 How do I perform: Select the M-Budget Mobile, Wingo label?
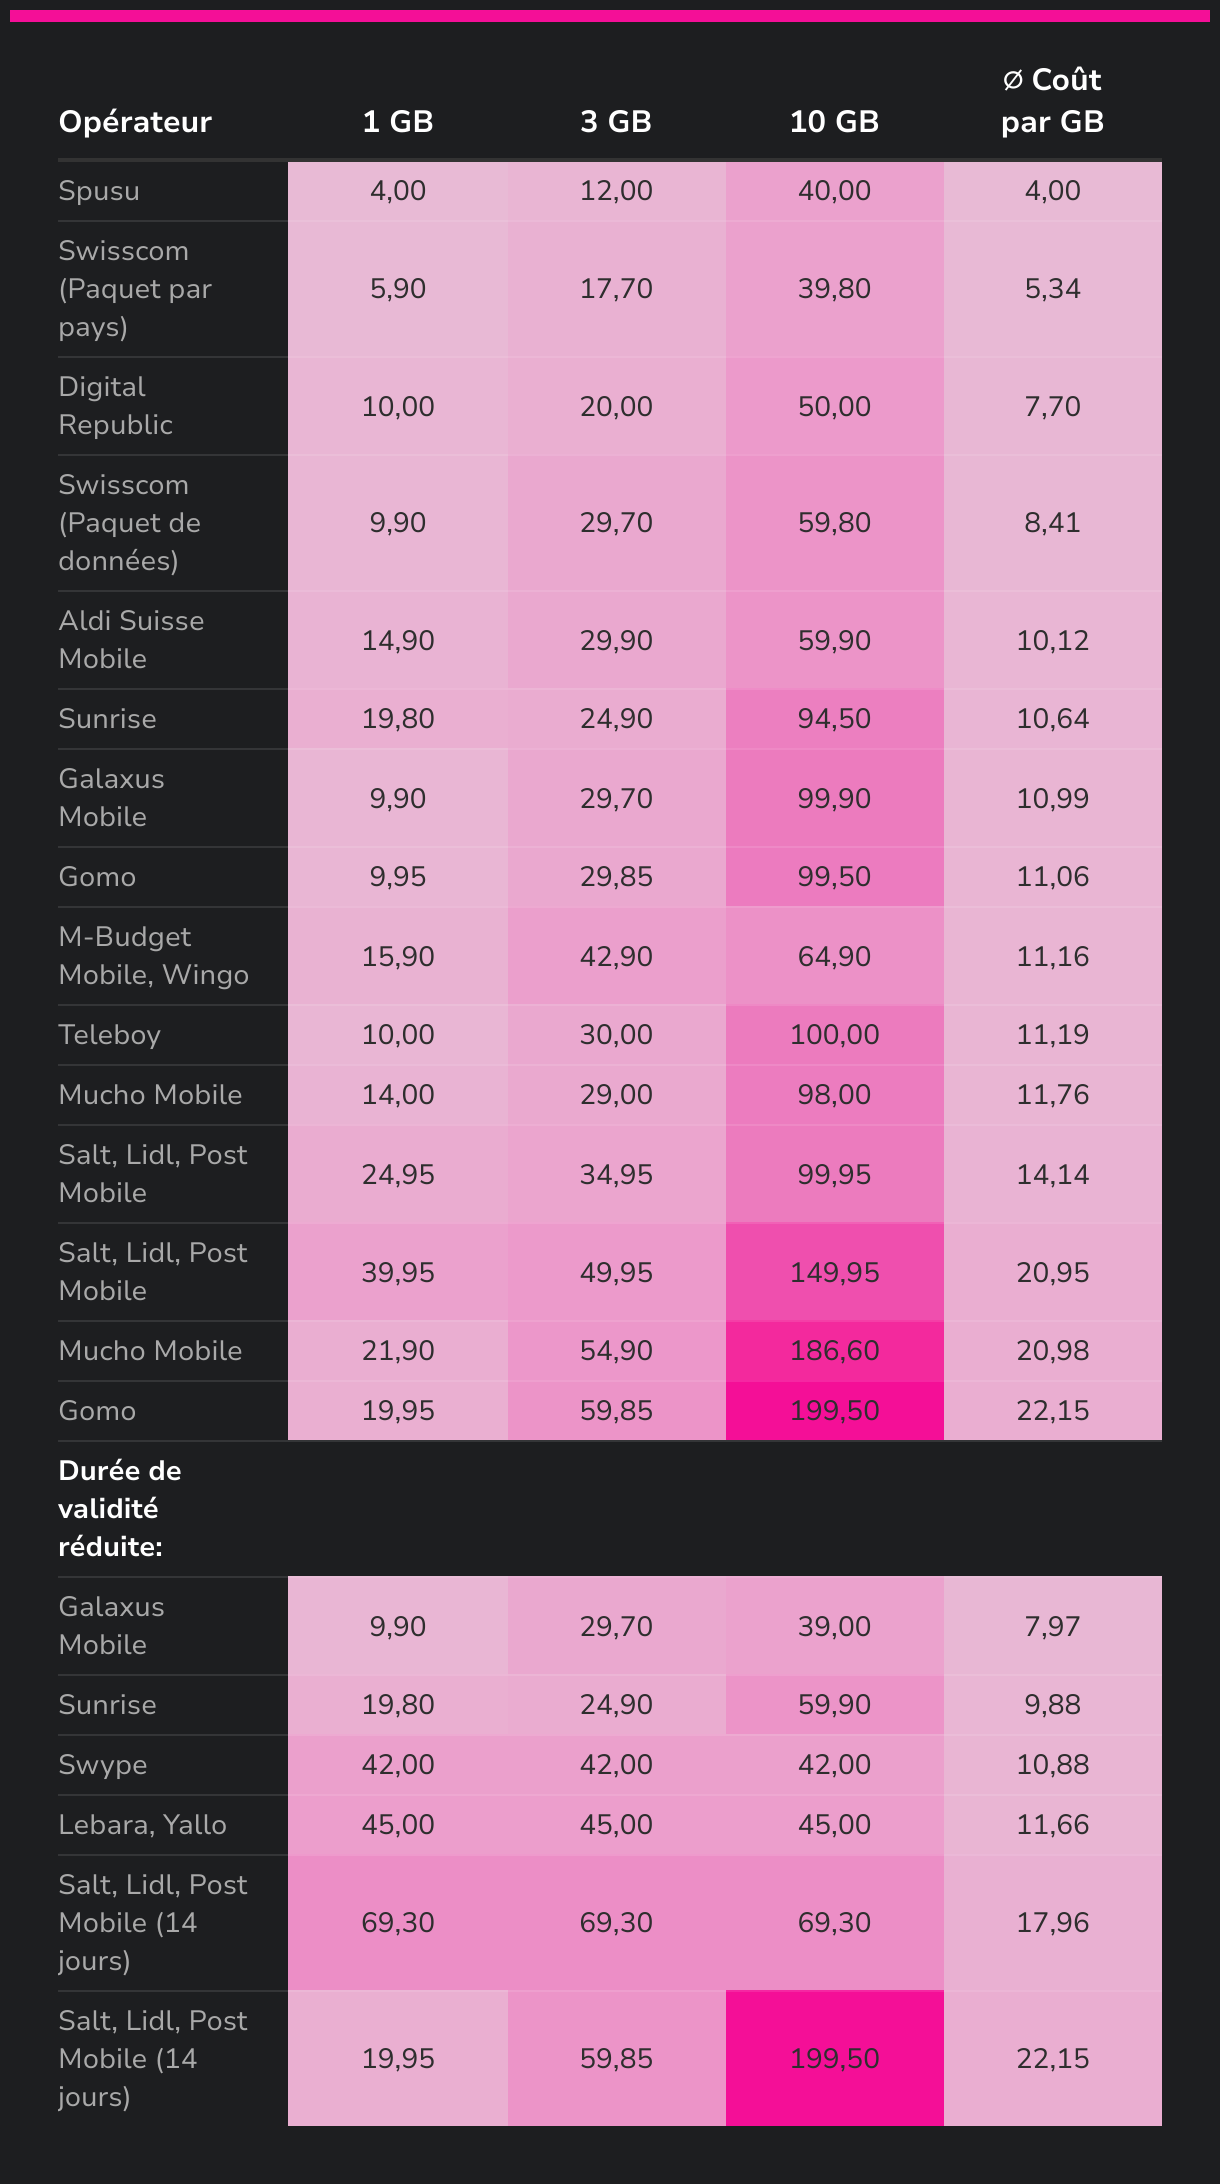(153, 956)
